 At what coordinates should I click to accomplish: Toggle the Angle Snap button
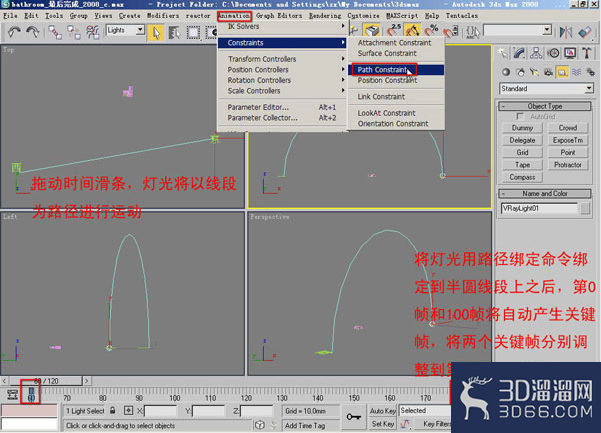coord(412,30)
